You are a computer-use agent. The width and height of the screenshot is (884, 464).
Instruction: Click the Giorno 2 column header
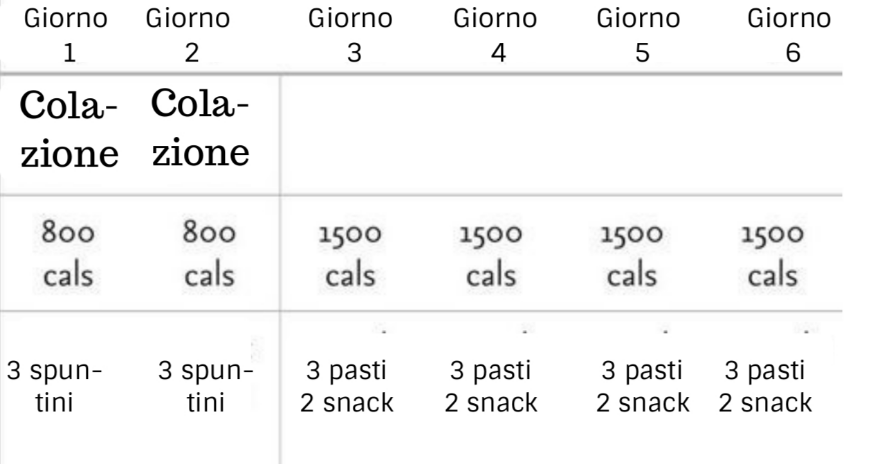[189, 35]
